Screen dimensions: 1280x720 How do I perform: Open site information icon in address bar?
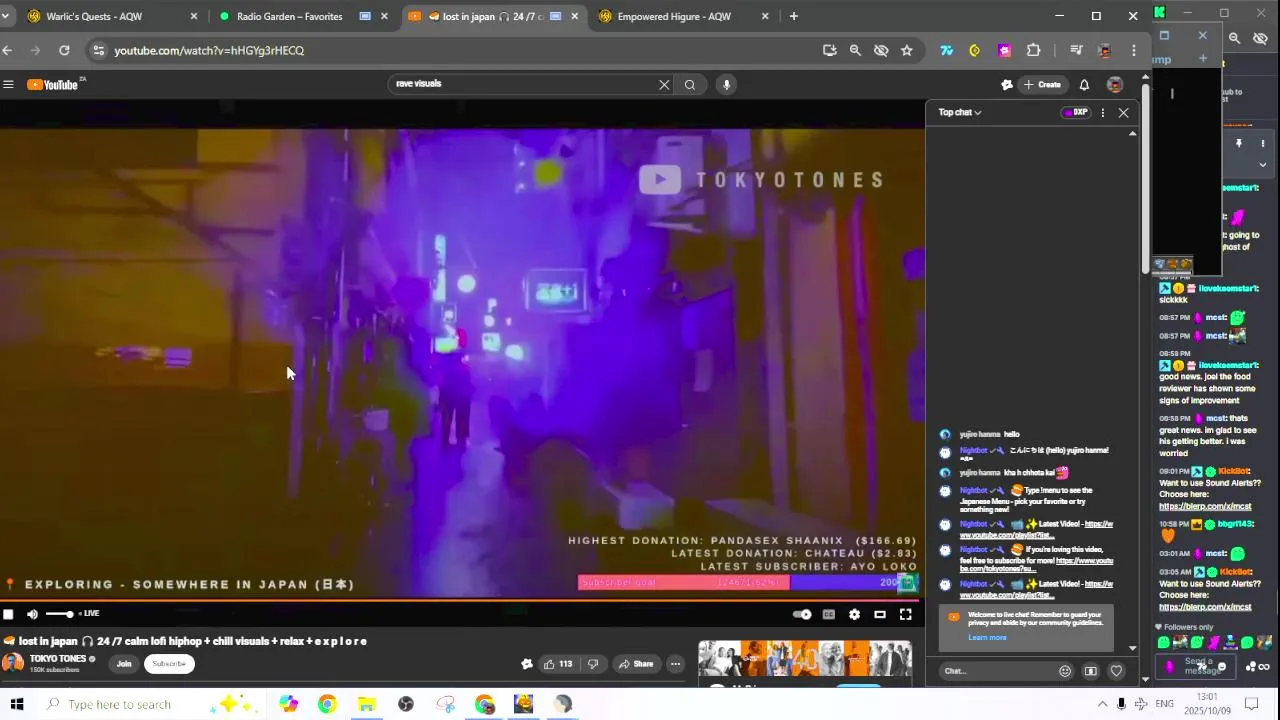(x=97, y=50)
